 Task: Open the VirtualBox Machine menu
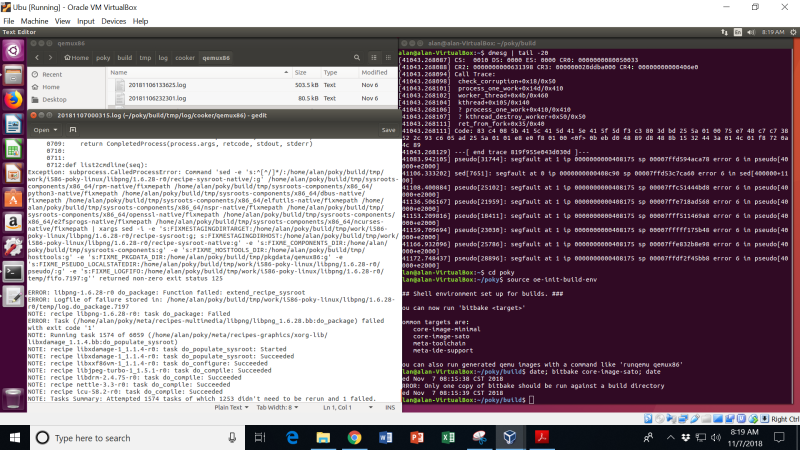pos(34,21)
